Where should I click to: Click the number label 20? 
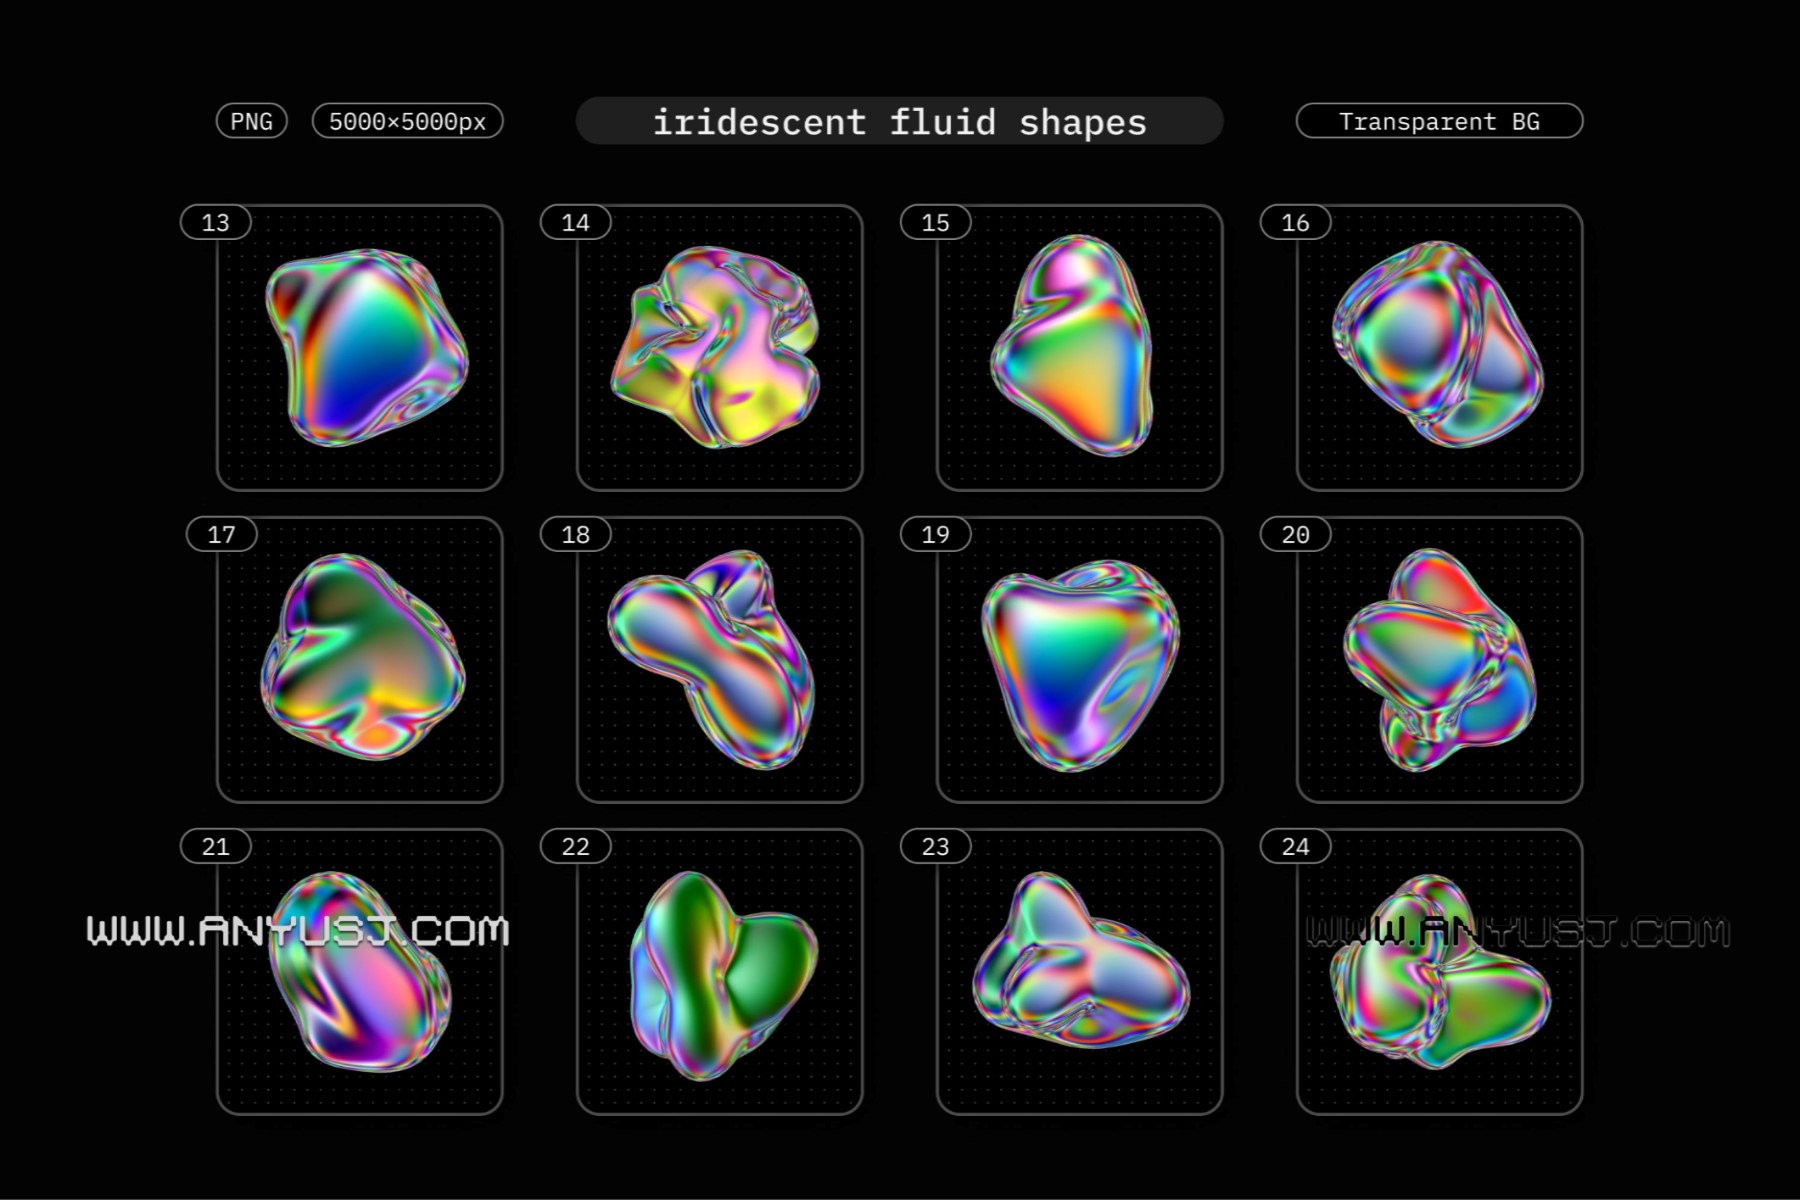[1296, 534]
